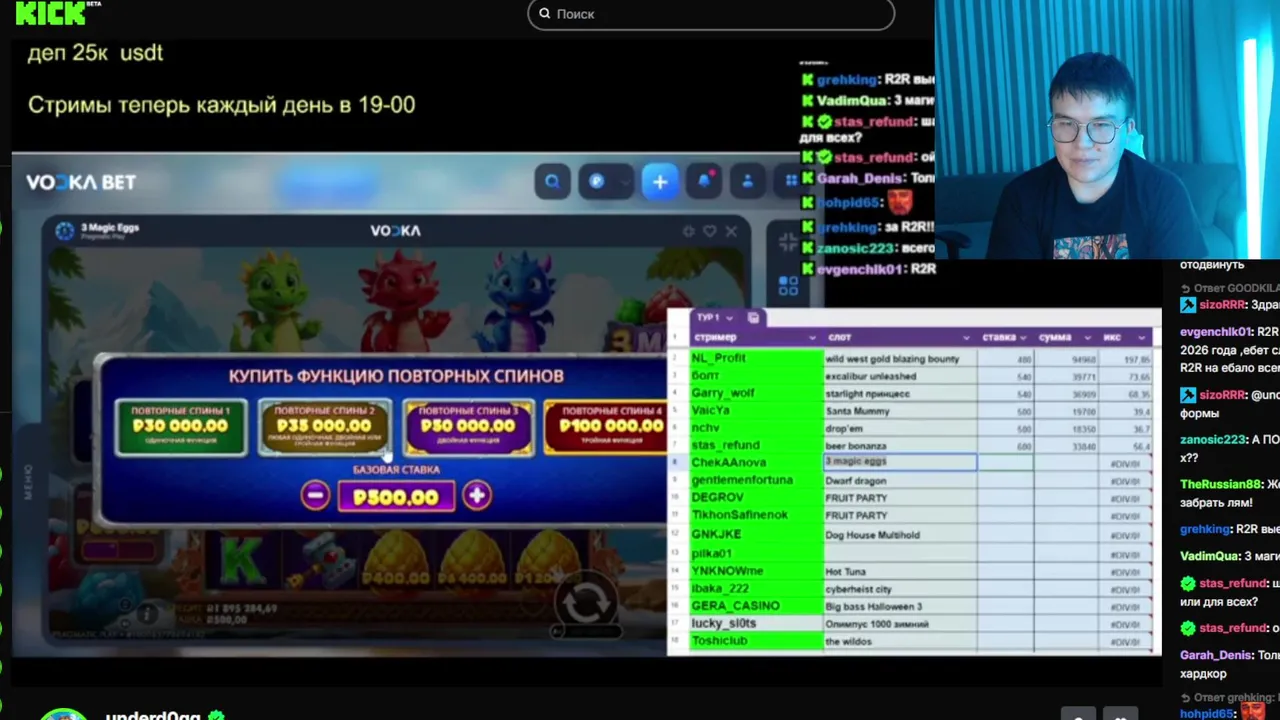Close the 3 Magic Eggs game window

(732, 231)
